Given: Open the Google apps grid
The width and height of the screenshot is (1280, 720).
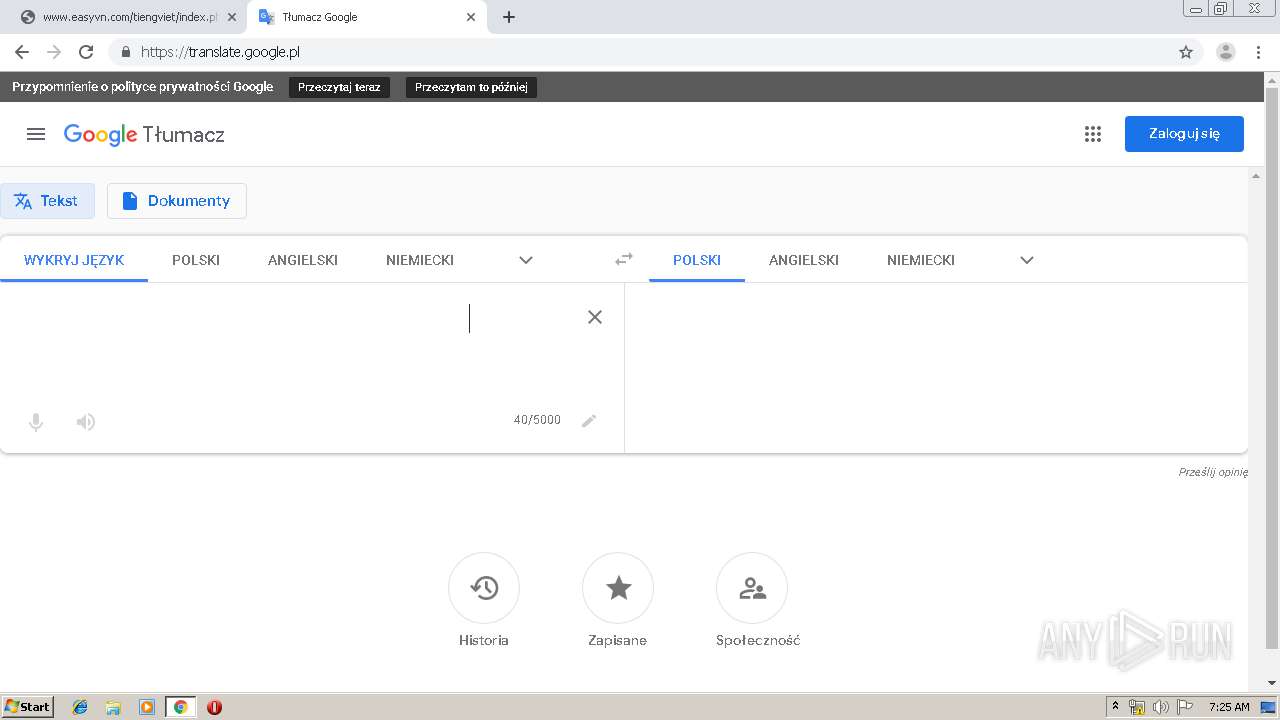Looking at the screenshot, I should coord(1093,134).
